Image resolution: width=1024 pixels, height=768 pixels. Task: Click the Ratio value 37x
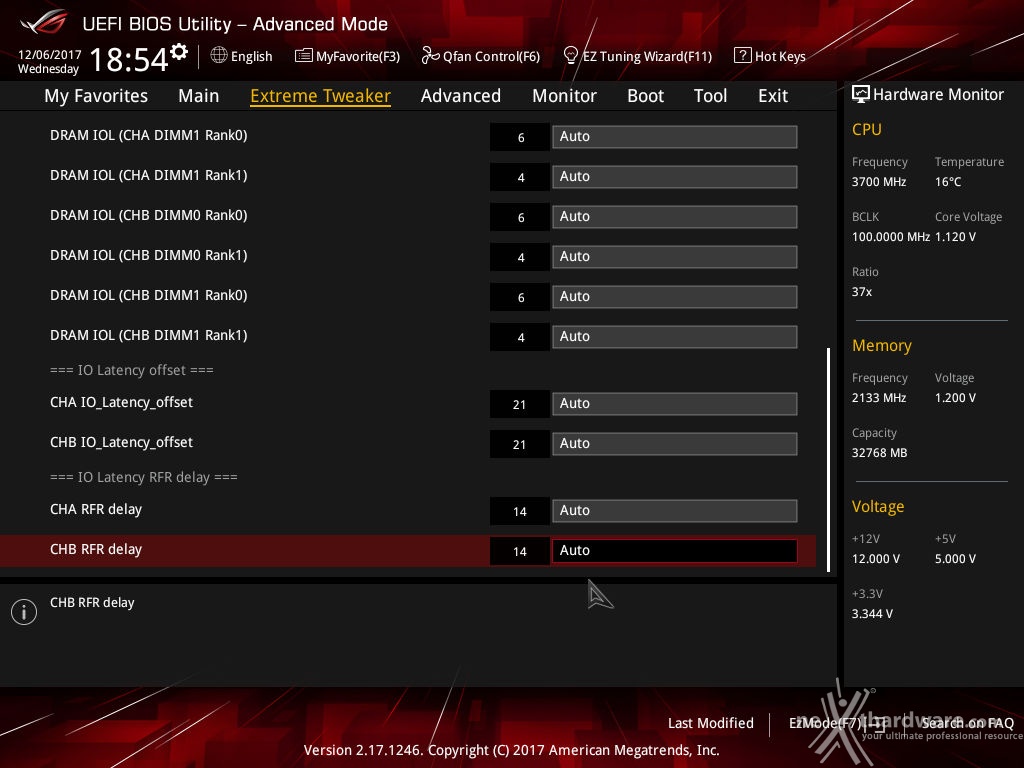(x=862, y=292)
